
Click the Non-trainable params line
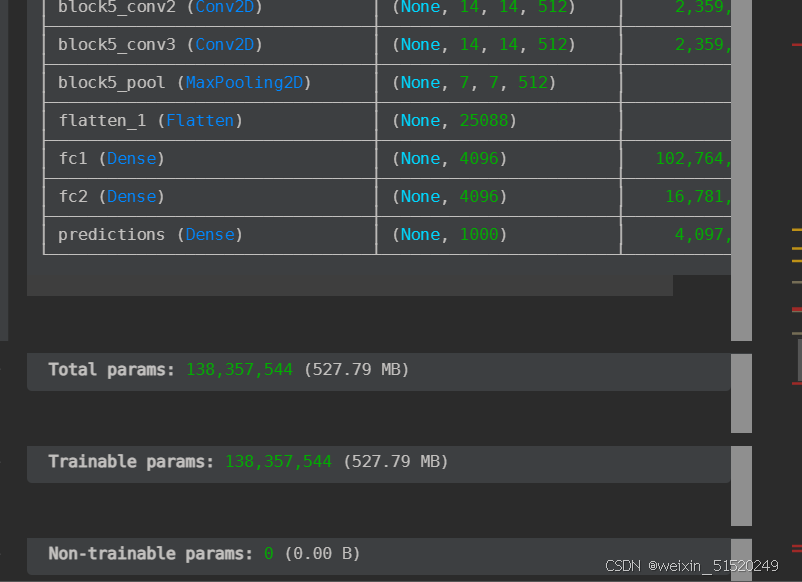tap(204, 554)
